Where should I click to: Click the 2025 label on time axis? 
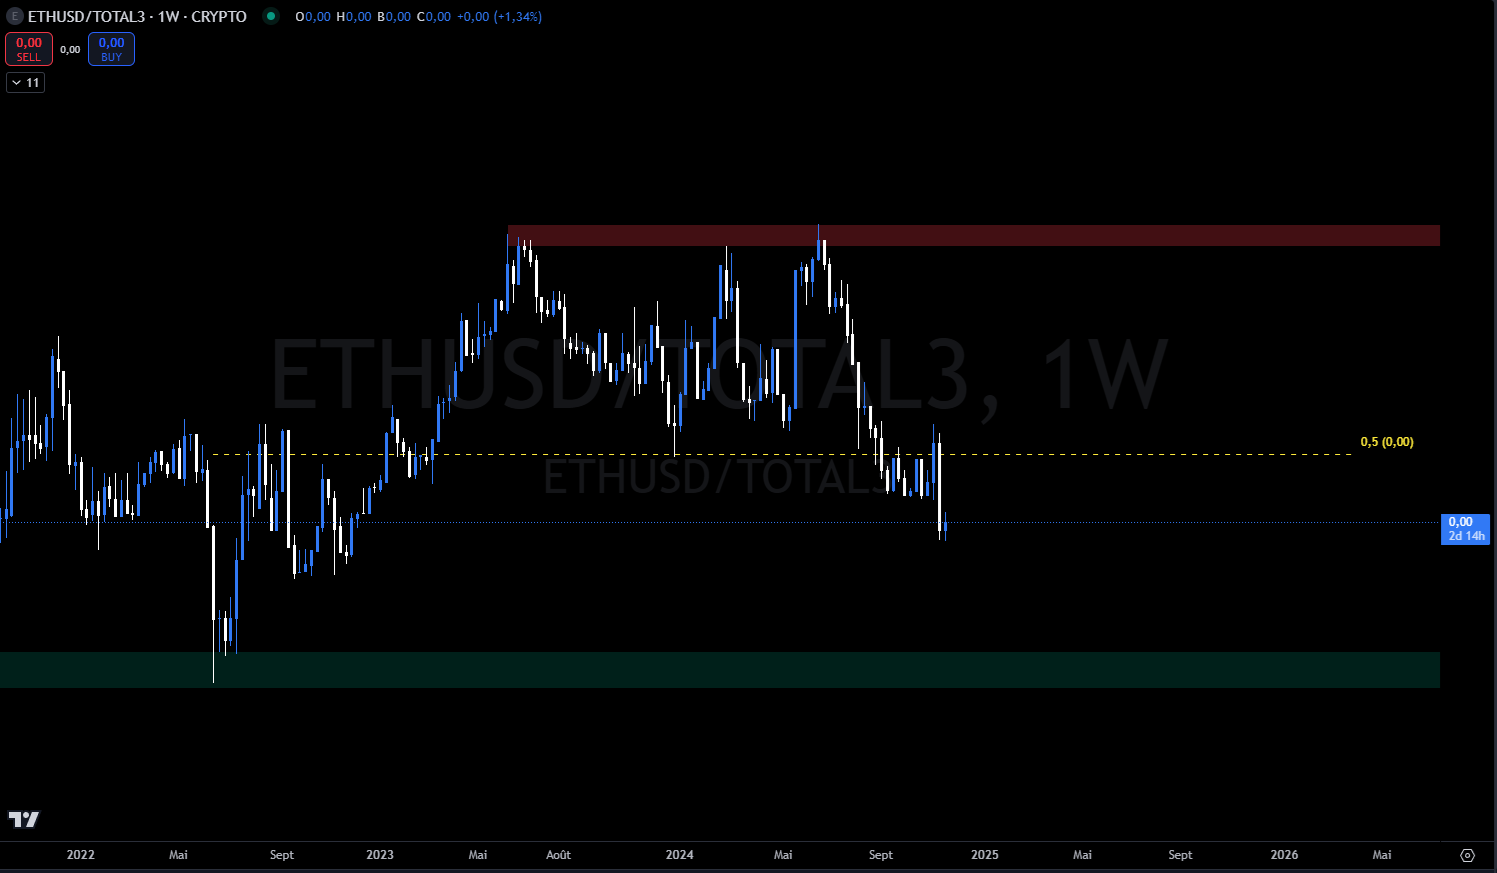click(x=985, y=855)
